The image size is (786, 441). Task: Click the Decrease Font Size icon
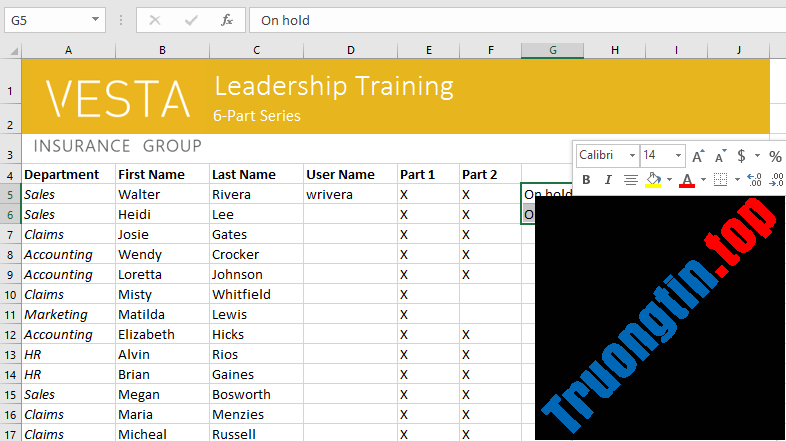[x=720, y=156]
